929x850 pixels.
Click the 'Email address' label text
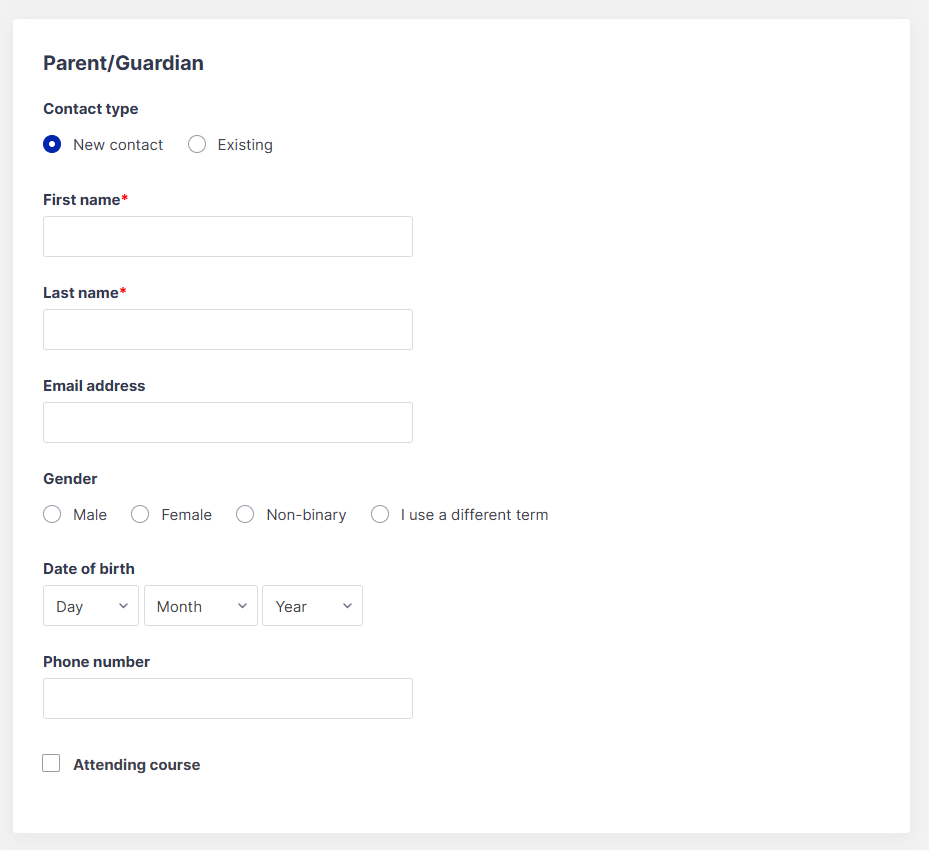(94, 386)
